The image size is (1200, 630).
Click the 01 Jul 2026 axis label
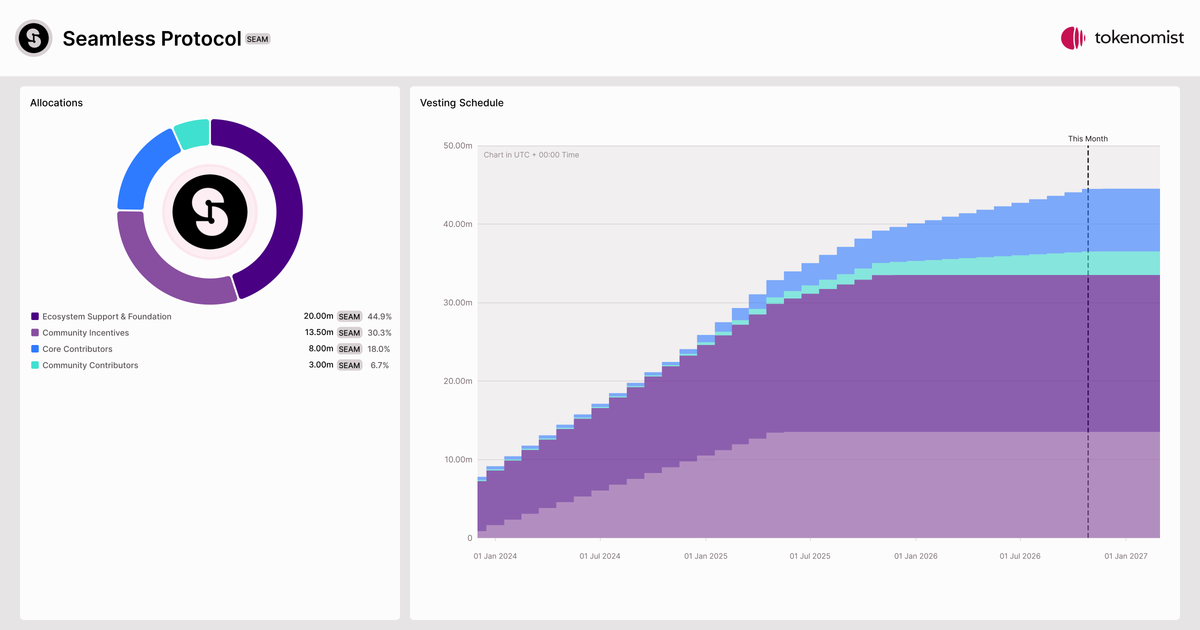(x=1020, y=555)
